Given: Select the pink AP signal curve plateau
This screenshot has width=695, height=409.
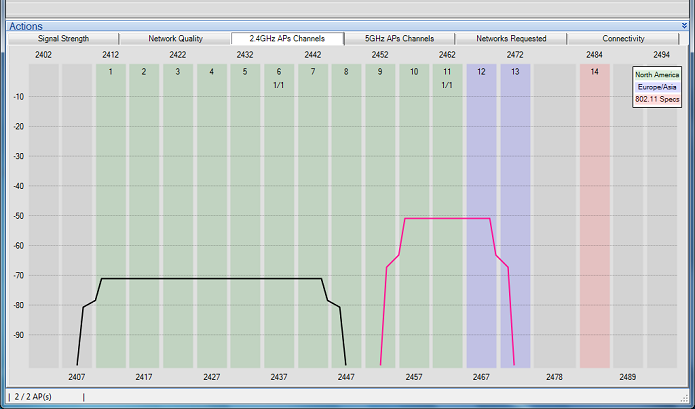Looking at the screenshot, I should [x=447, y=218].
